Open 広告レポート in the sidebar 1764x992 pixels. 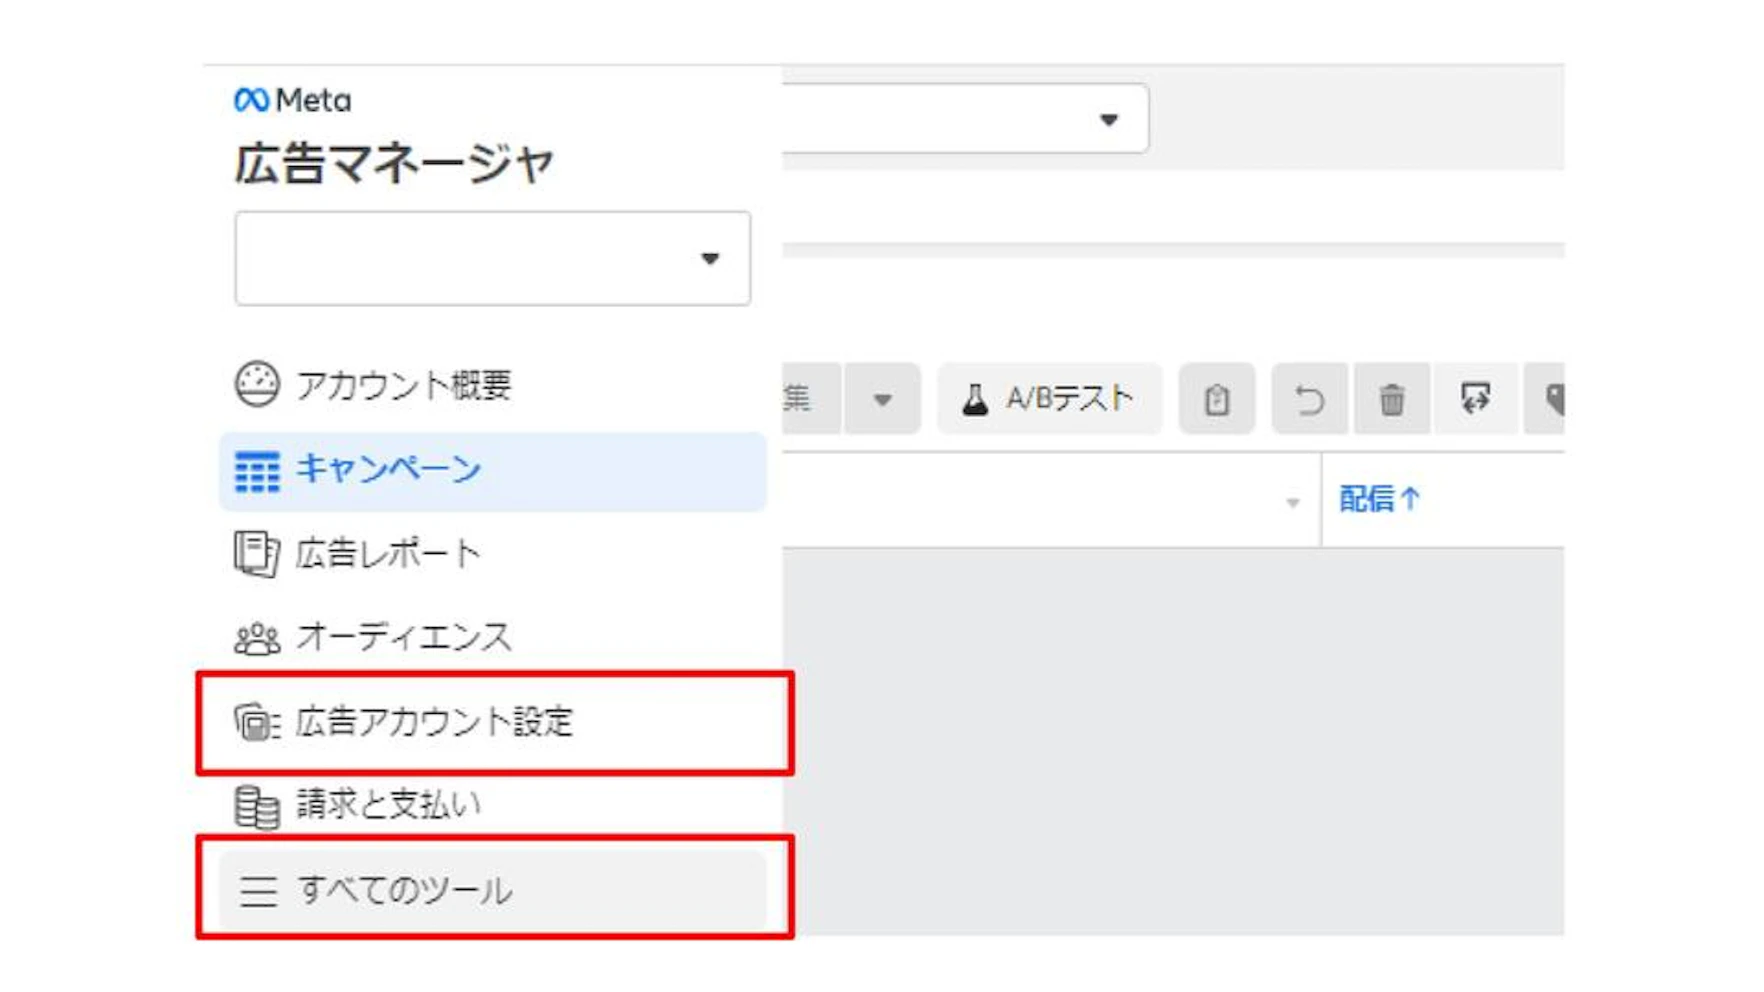pyautogui.click(x=492, y=553)
